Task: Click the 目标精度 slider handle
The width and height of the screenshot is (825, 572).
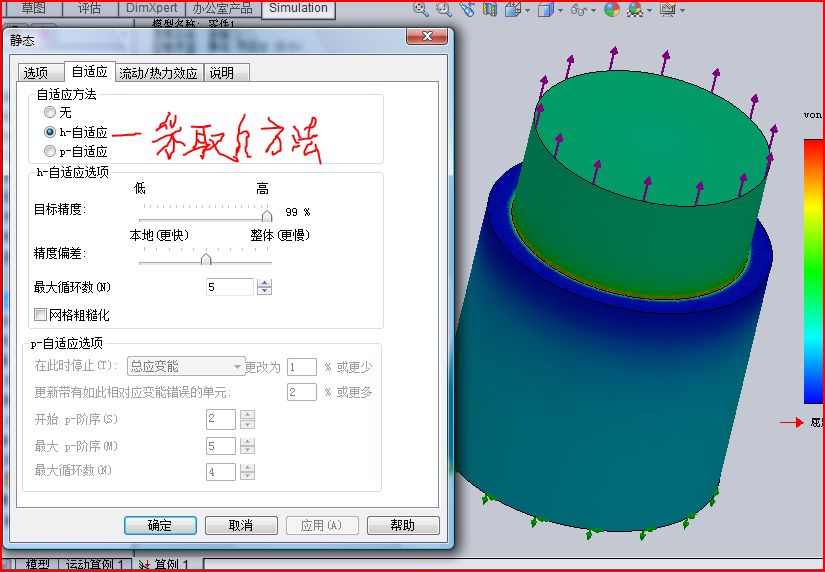Action: point(267,215)
